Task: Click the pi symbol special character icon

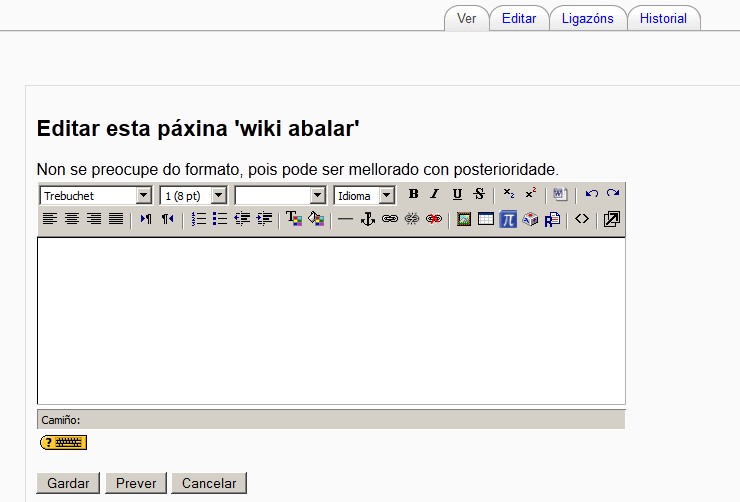Action: tap(508, 219)
